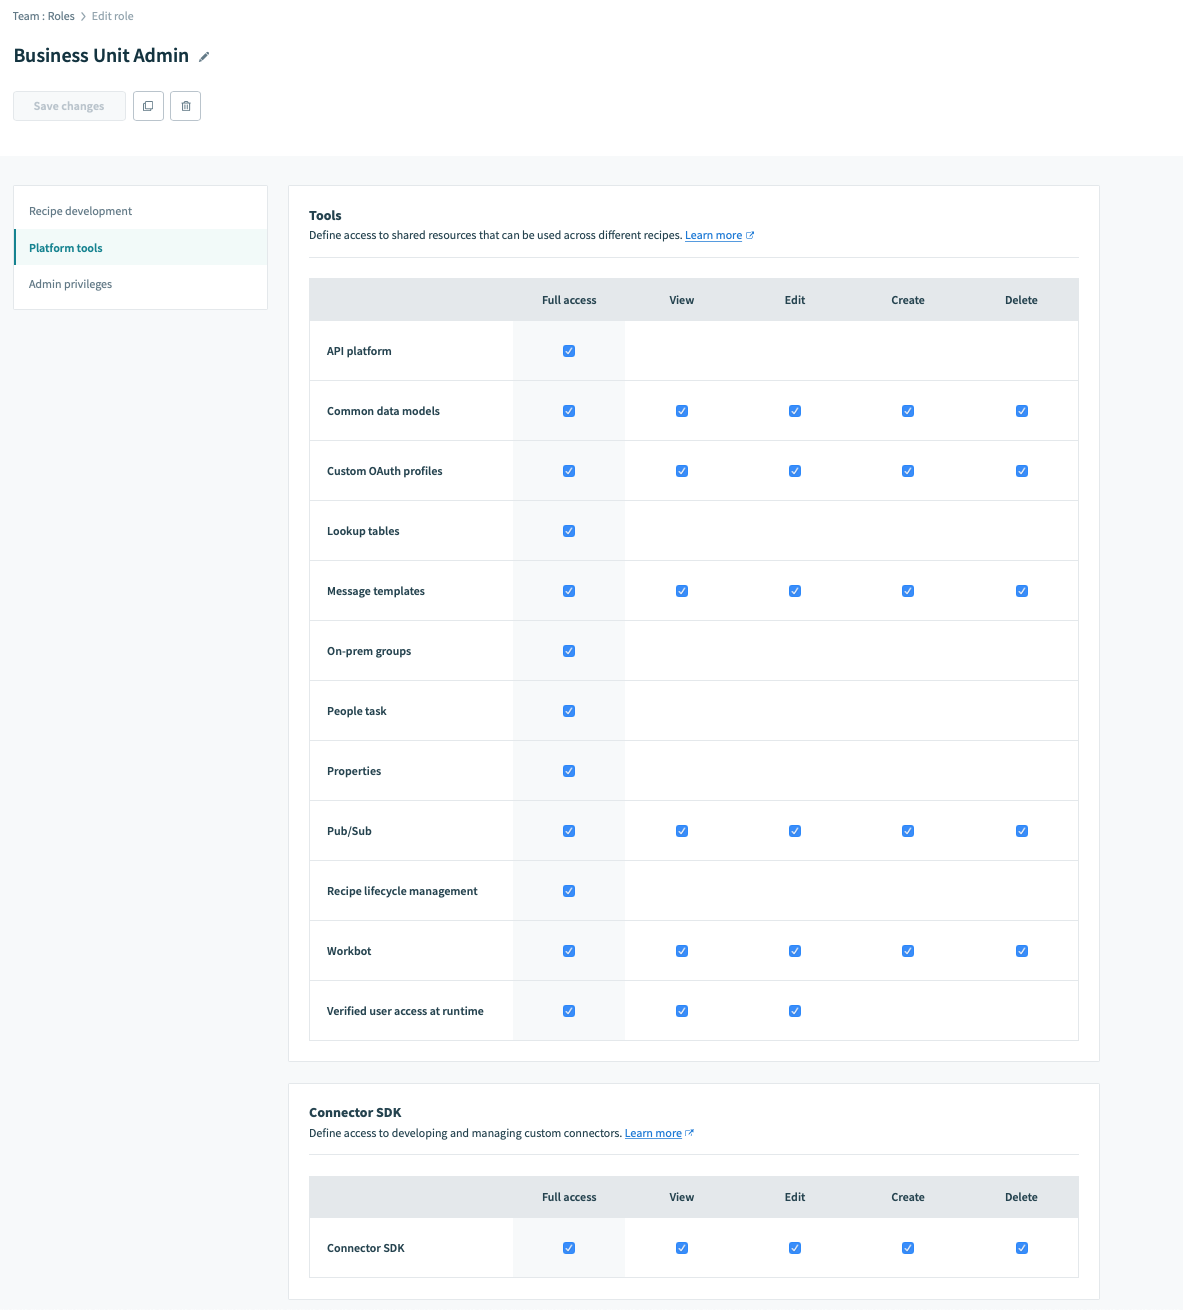The height and width of the screenshot is (1310, 1183).
Task: Toggle Full access for Verified user access at runtime
Action: click(x=569, y=1011)
